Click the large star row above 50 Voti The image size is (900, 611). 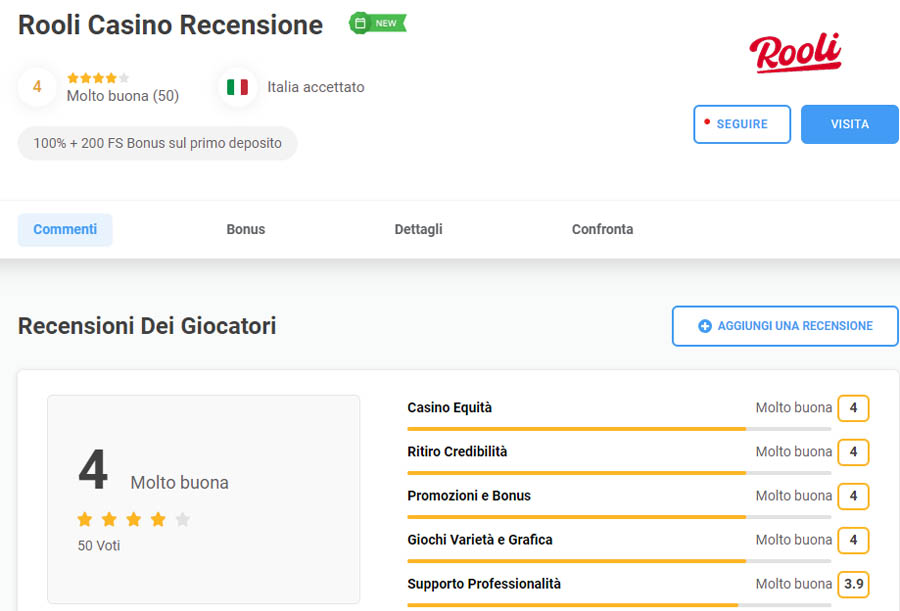133,519
